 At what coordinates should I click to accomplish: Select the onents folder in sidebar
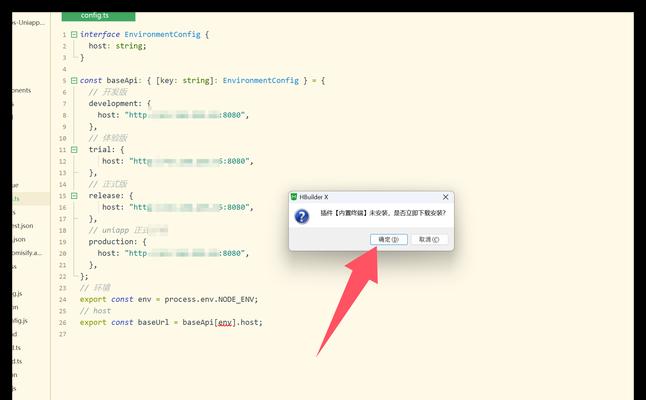tap(21, 90)
